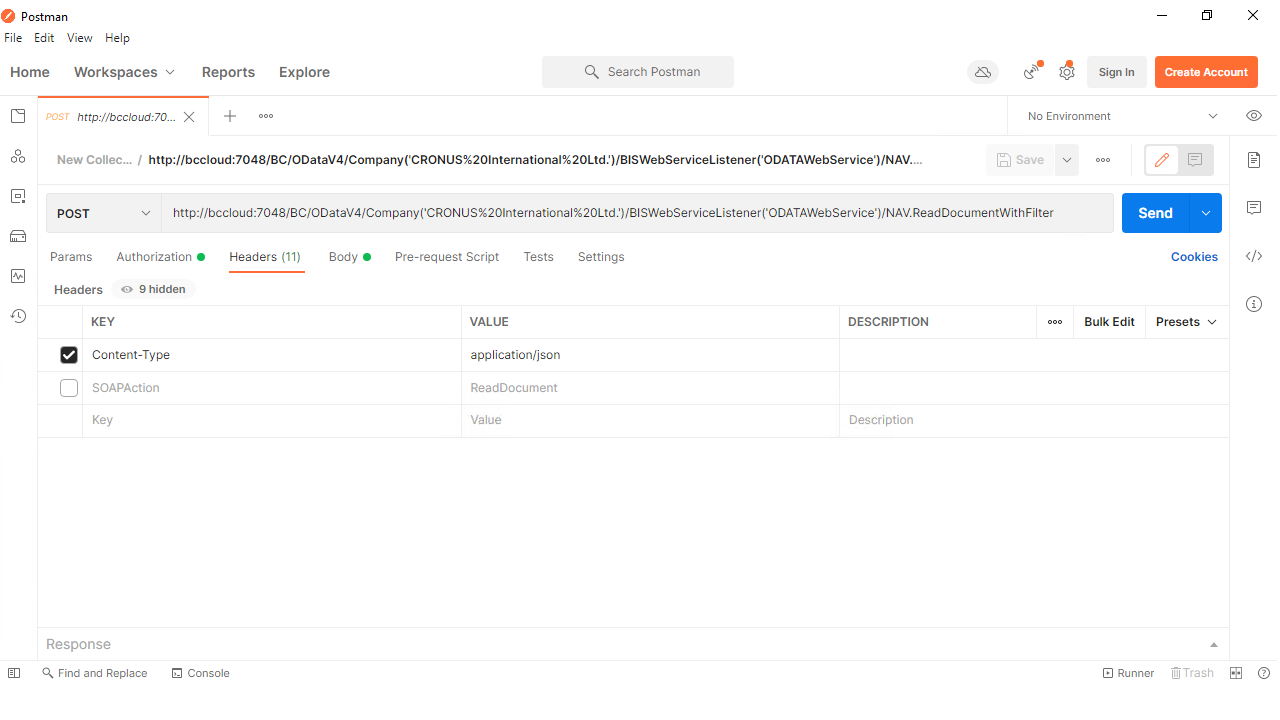
Task: Open the request Info icon
Action: pos(1254,304)
